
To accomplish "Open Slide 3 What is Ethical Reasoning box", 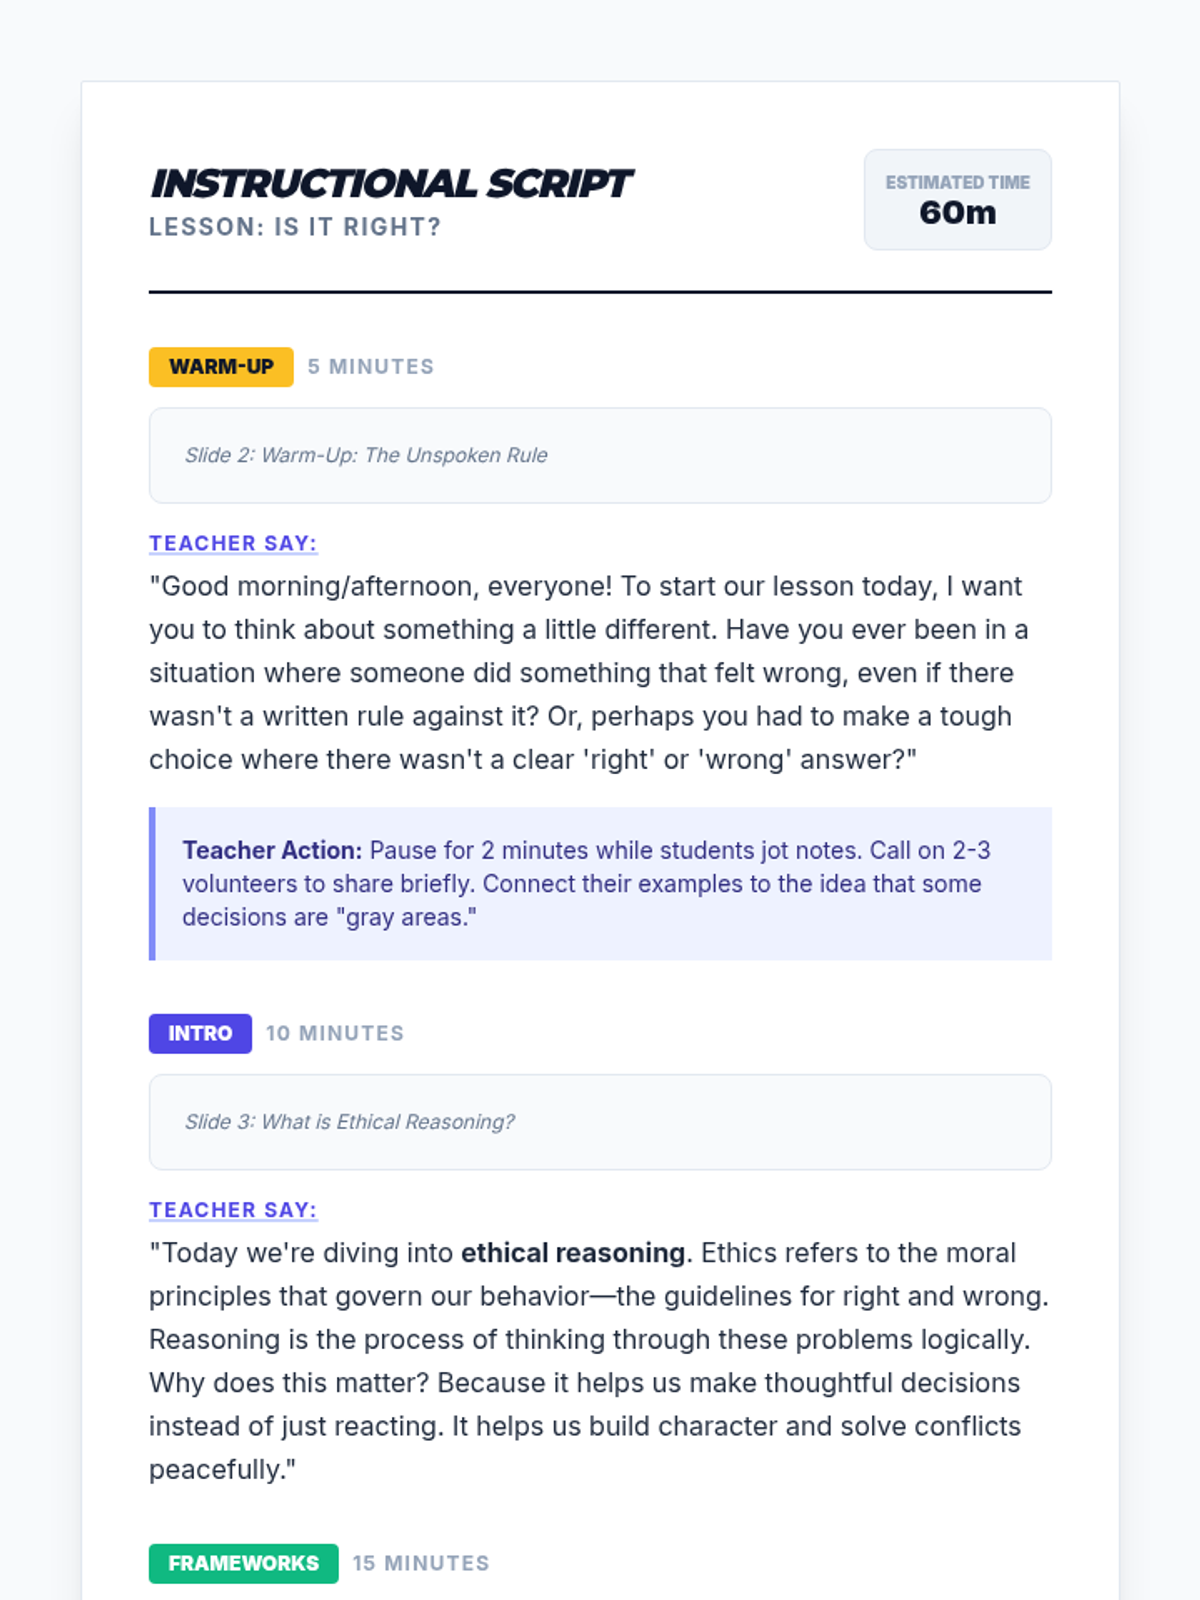I will 600,1122.
